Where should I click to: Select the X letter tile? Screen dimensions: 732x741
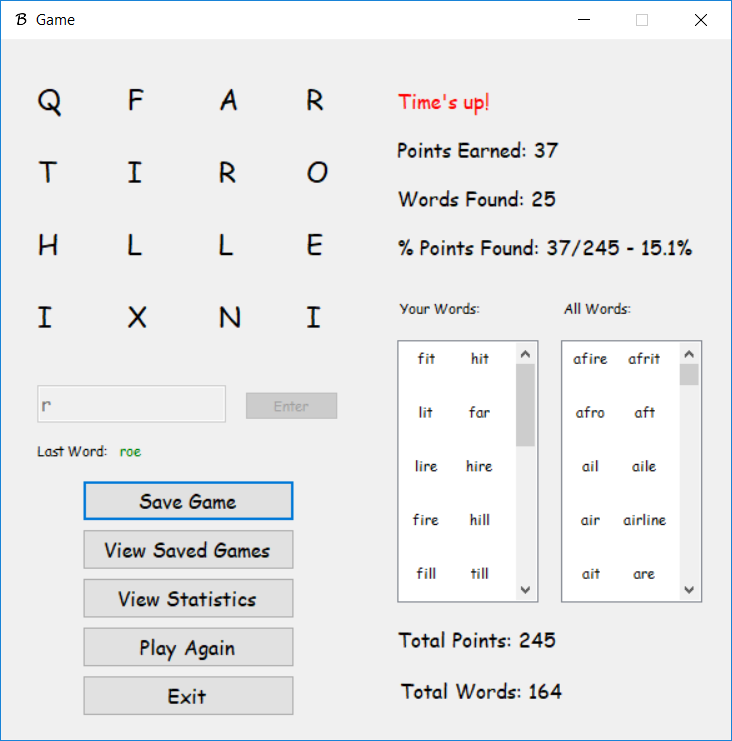click(137, 318)
